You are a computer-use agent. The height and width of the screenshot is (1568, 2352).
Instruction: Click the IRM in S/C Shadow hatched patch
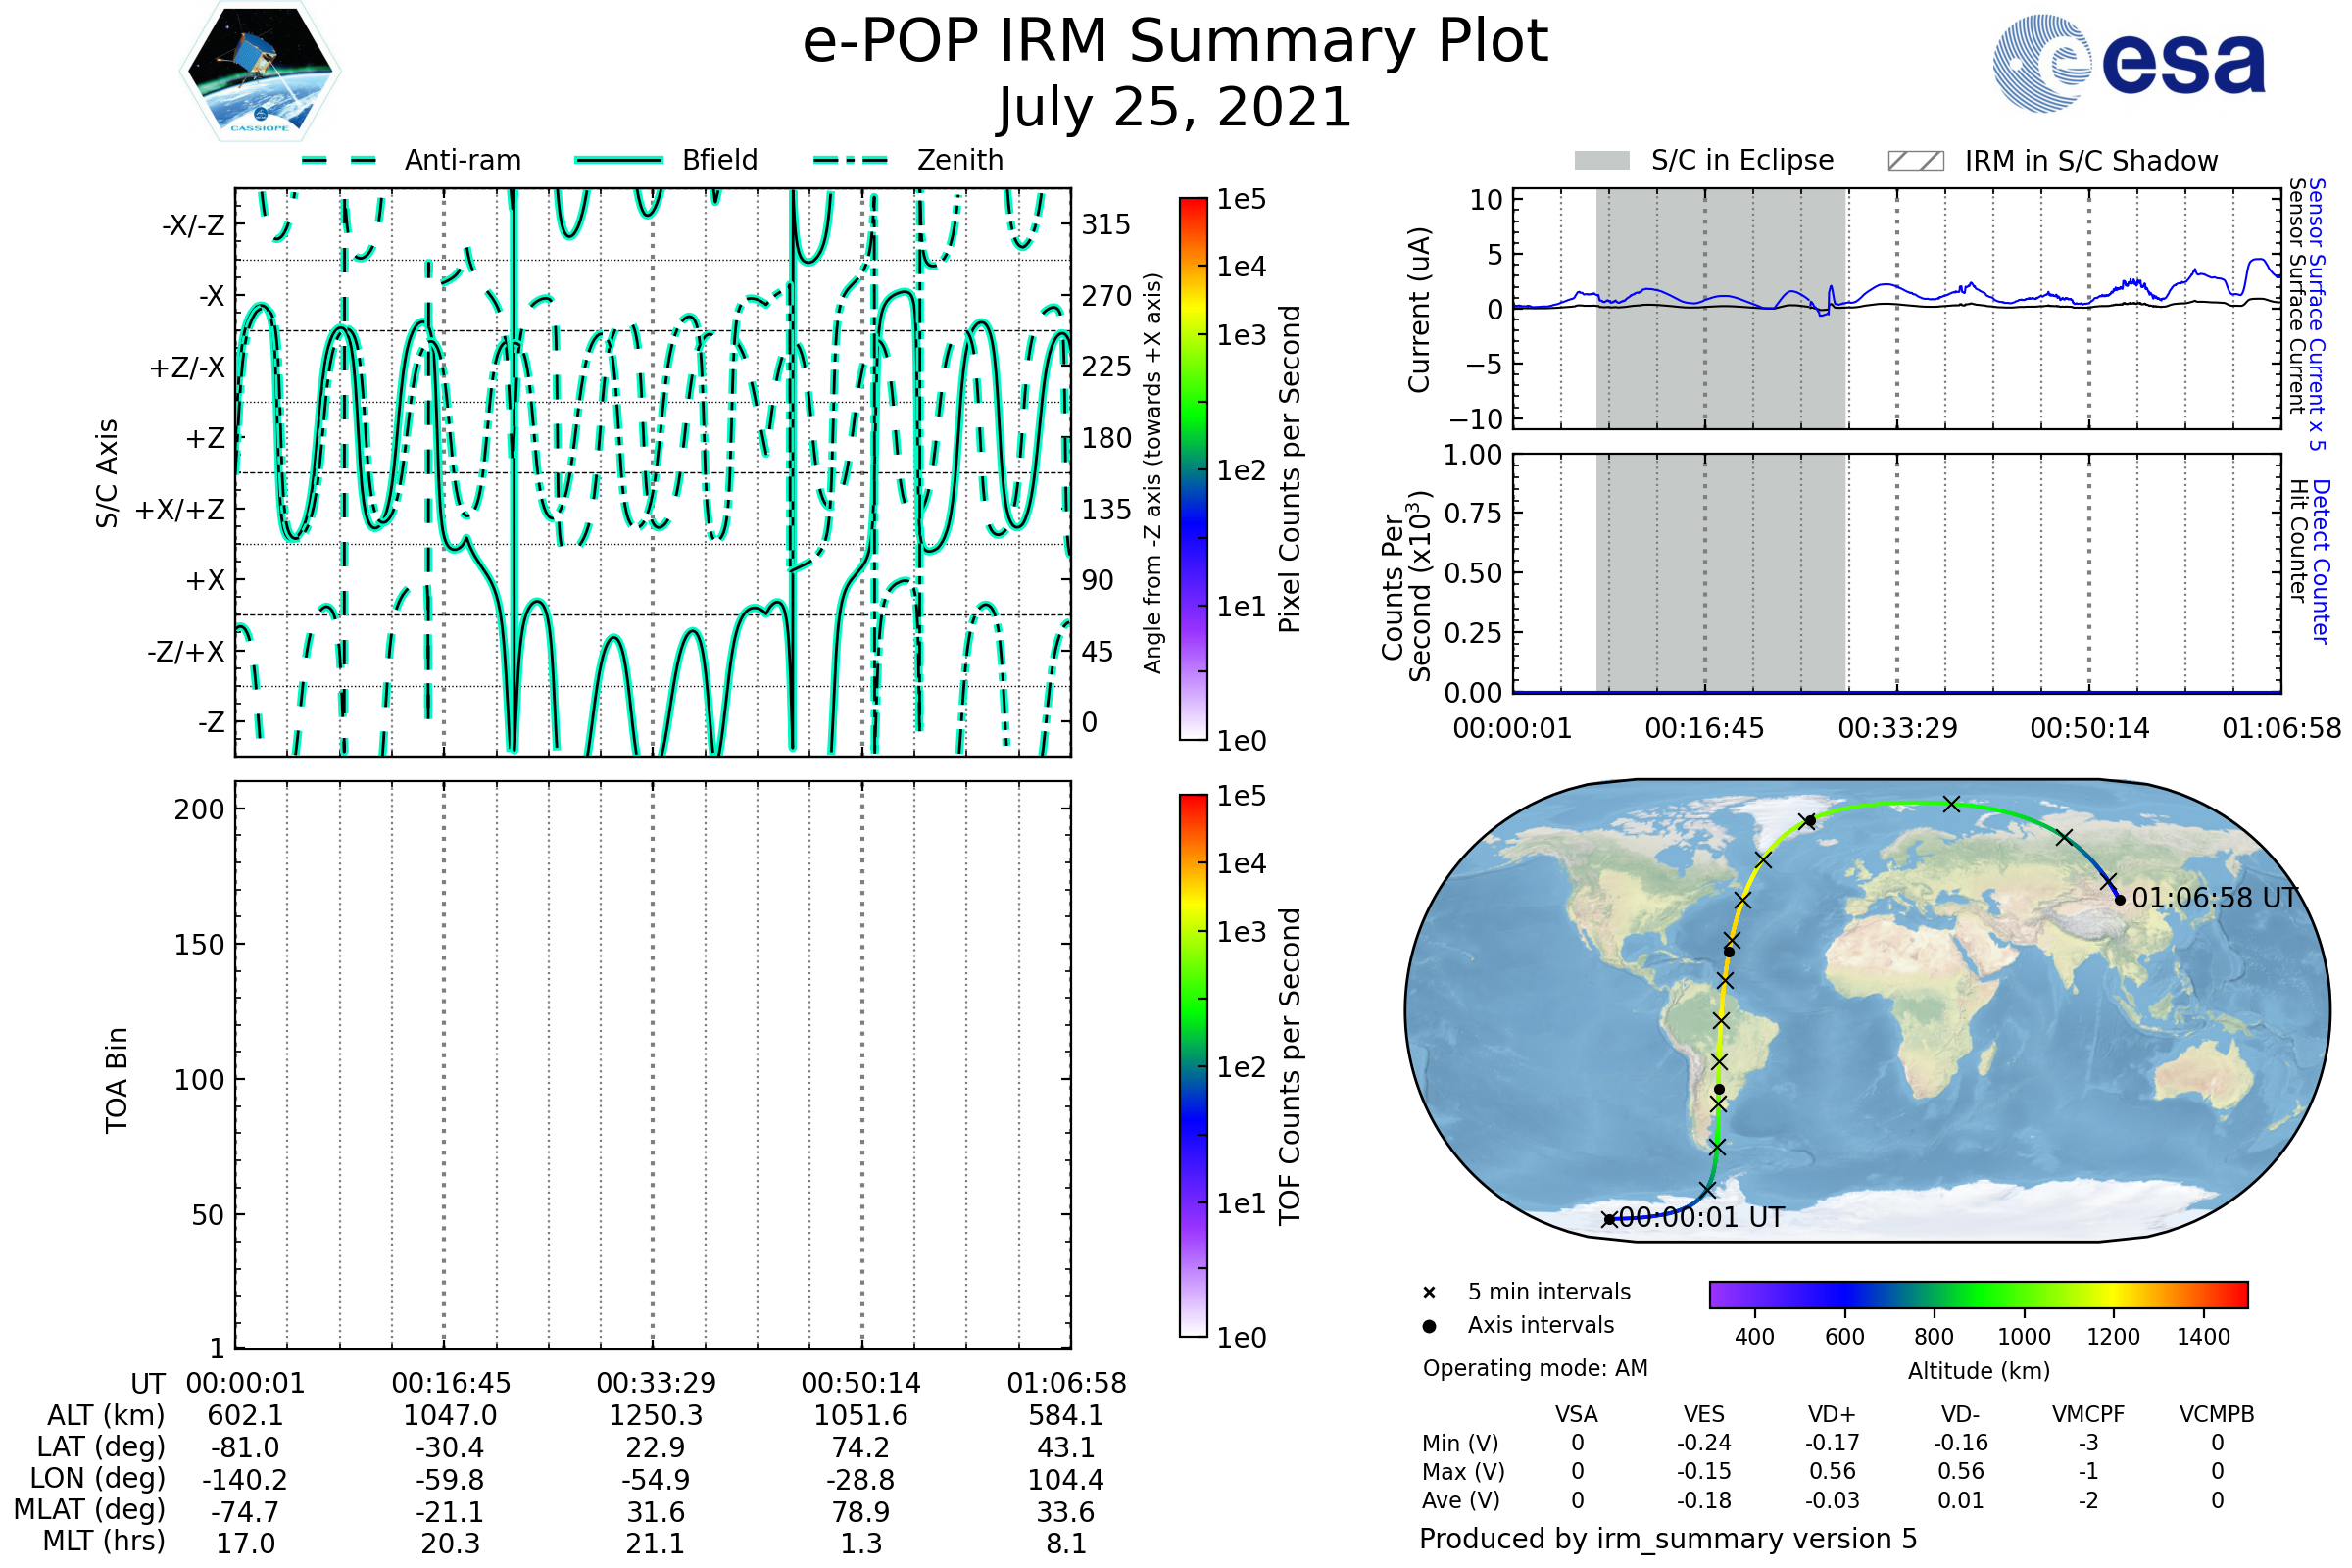click(1915, 161)
